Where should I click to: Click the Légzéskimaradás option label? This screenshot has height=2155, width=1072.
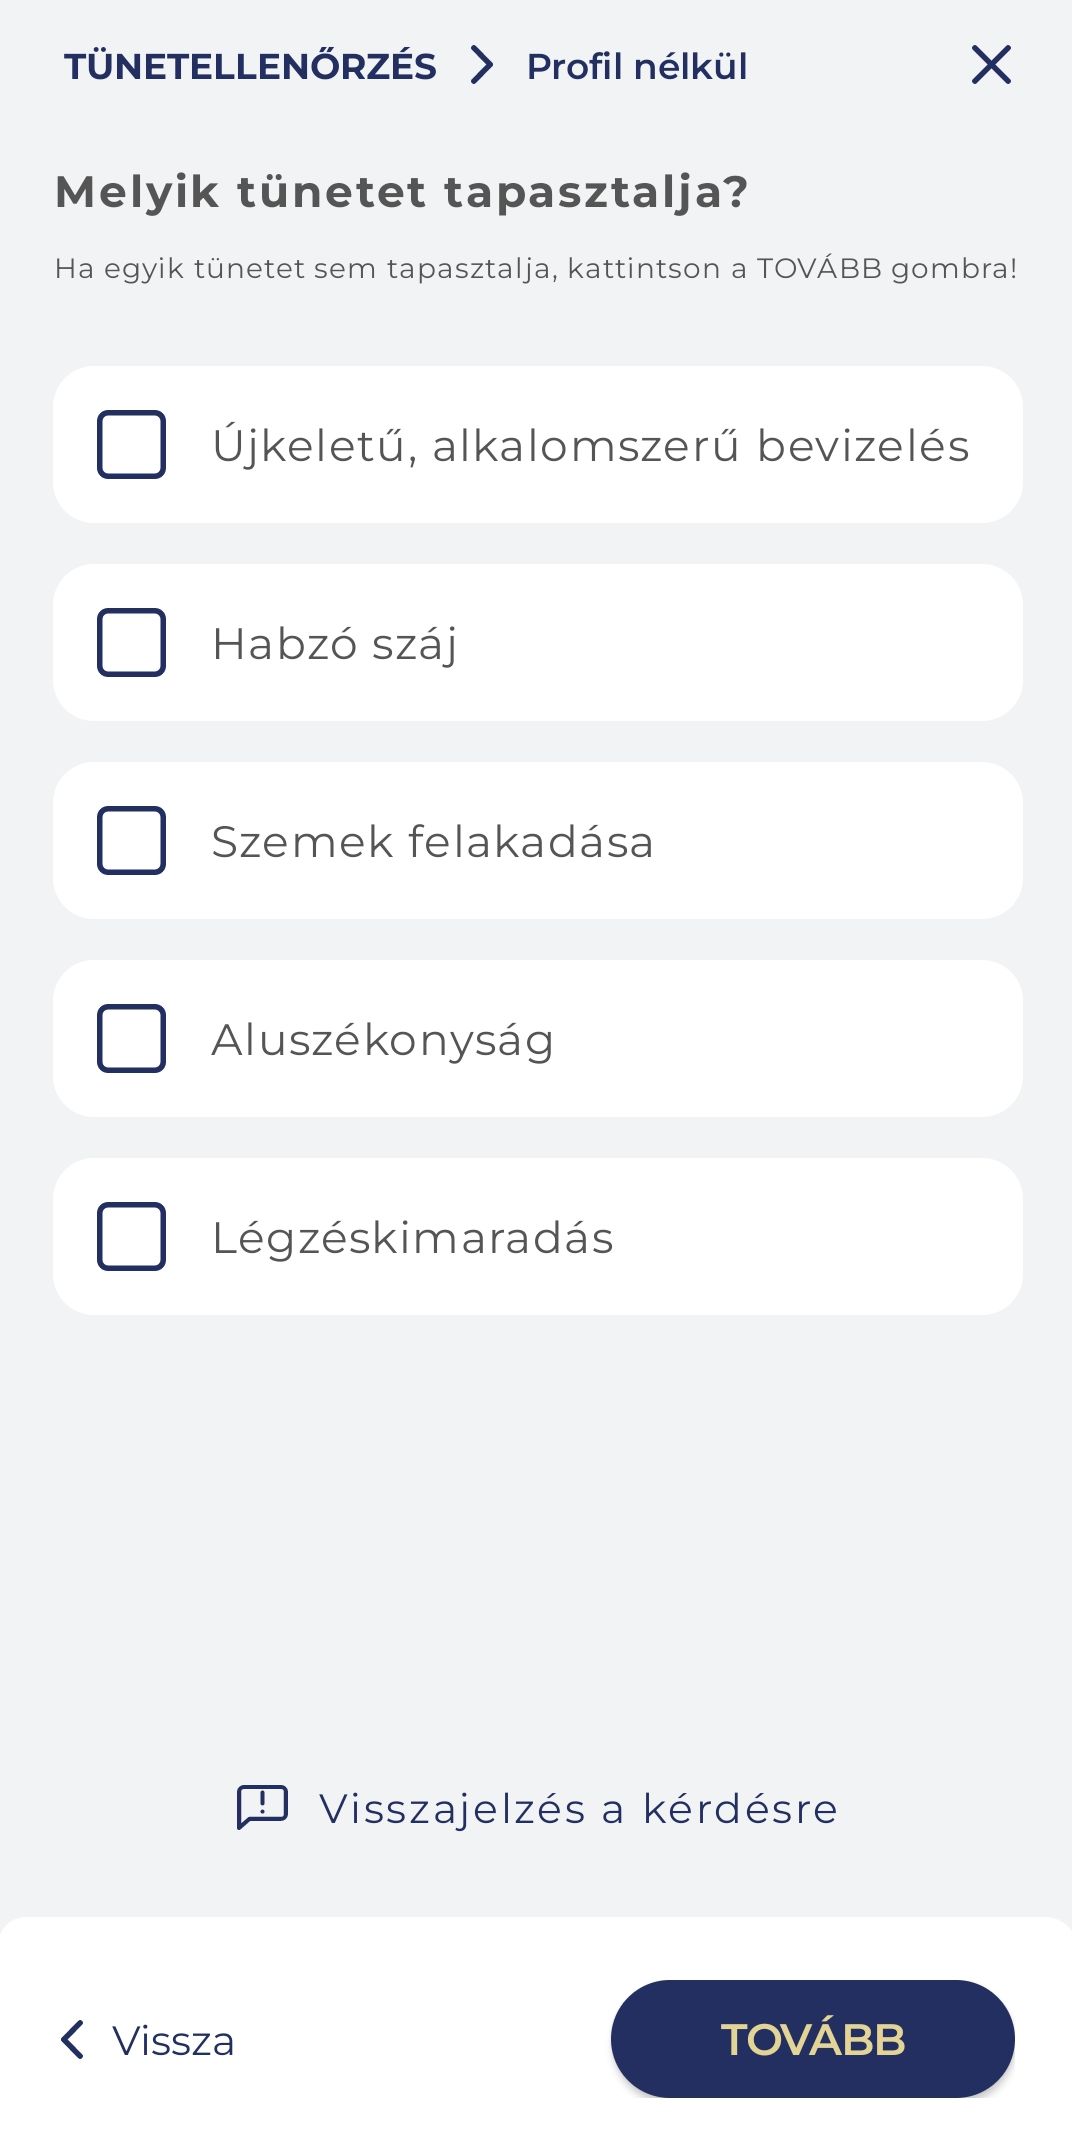click(412, 1237)
